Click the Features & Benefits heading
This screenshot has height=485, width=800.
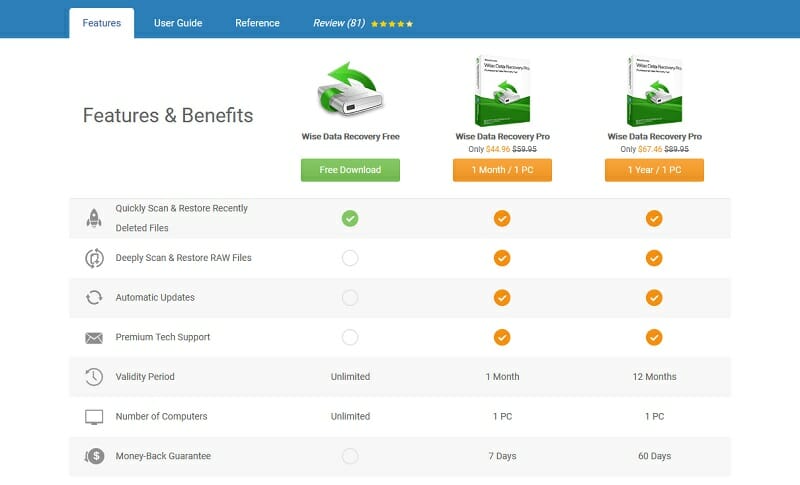pos(168,115)
